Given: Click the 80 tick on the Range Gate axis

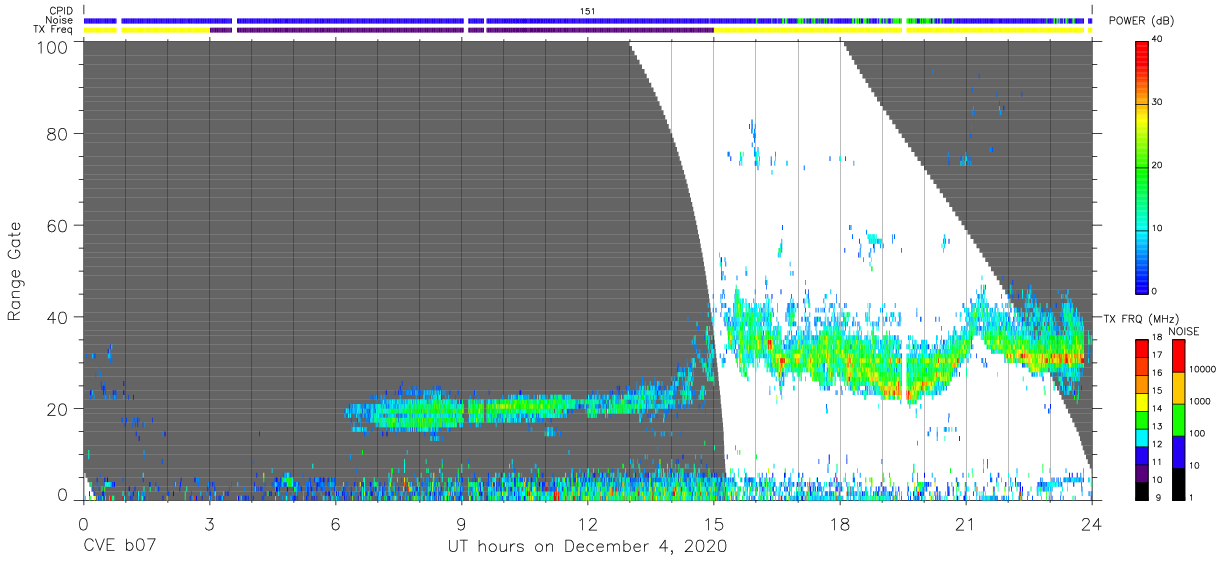Looking at the screenshot, I should click(x=57, y=134).
